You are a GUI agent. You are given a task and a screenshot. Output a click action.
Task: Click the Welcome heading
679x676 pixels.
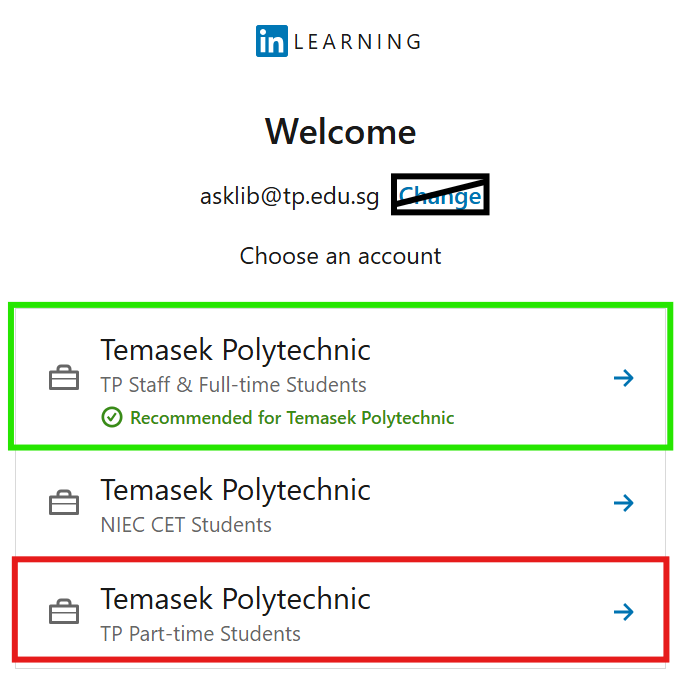[340, 131]
